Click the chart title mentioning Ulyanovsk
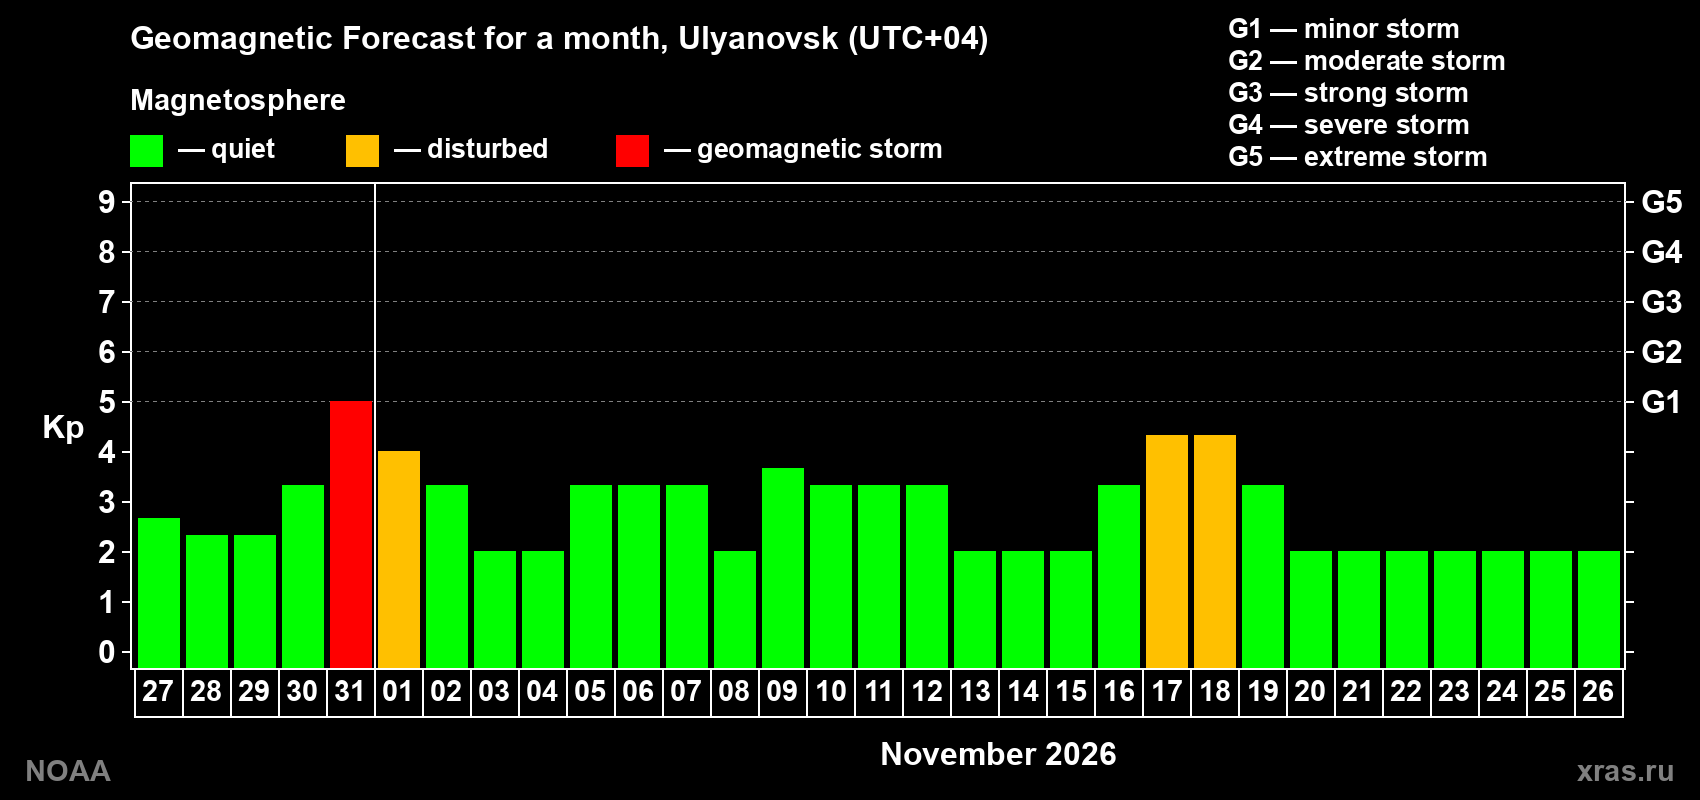The width and height of the screenshot is (1700, 800). pos(559,39)
